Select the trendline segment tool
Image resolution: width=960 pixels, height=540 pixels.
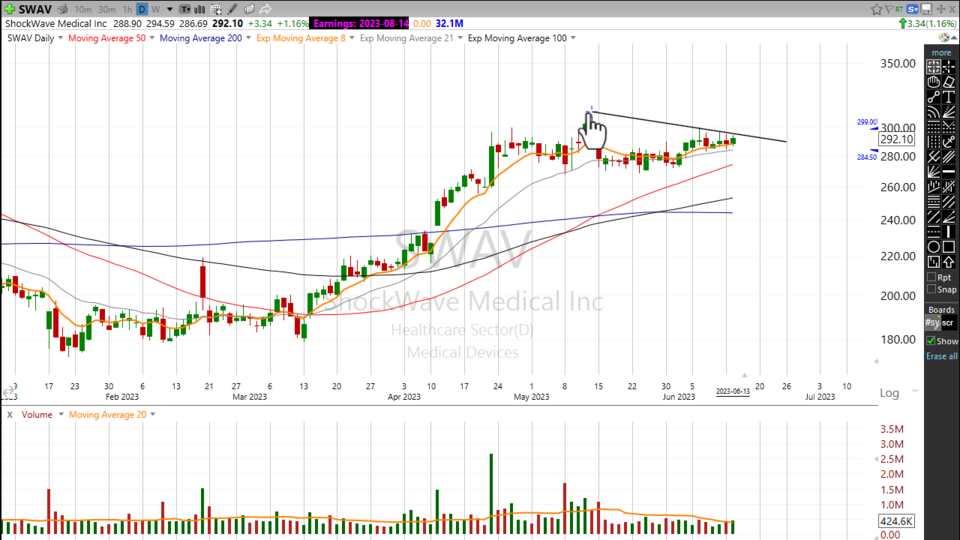point(934,96)
